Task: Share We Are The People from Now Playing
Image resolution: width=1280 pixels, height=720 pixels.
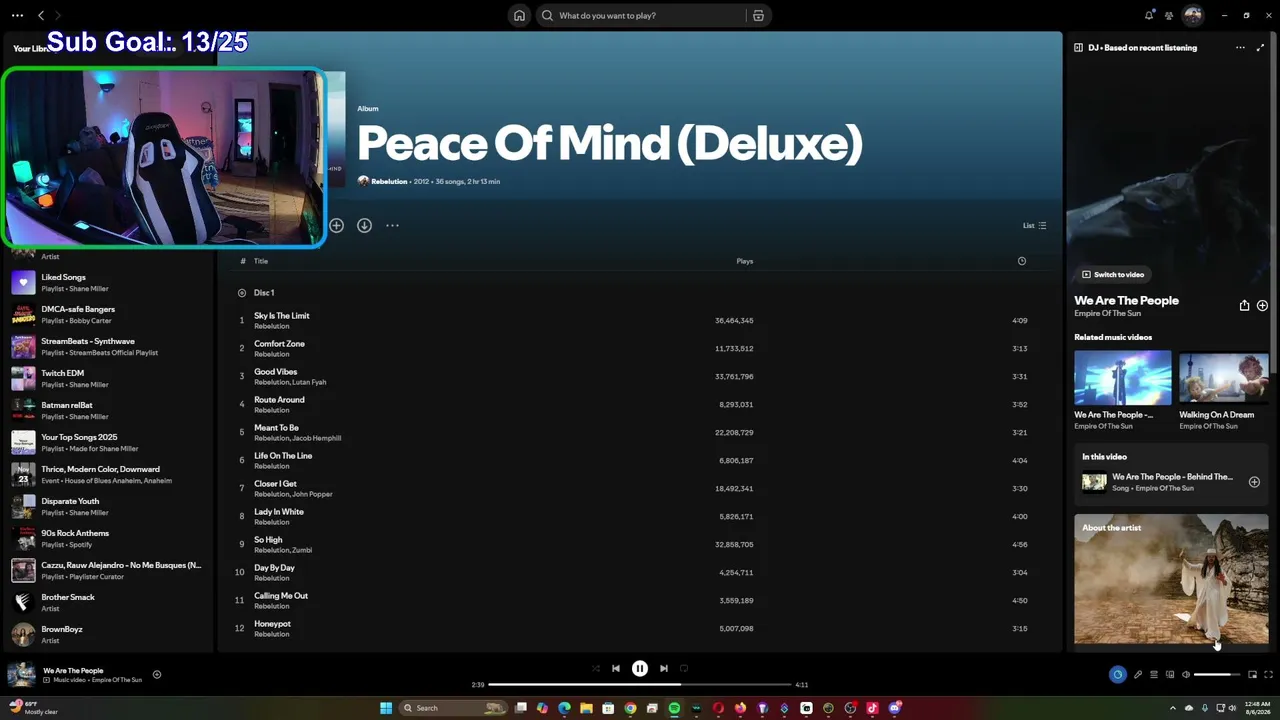Action: pos(1244,306)
